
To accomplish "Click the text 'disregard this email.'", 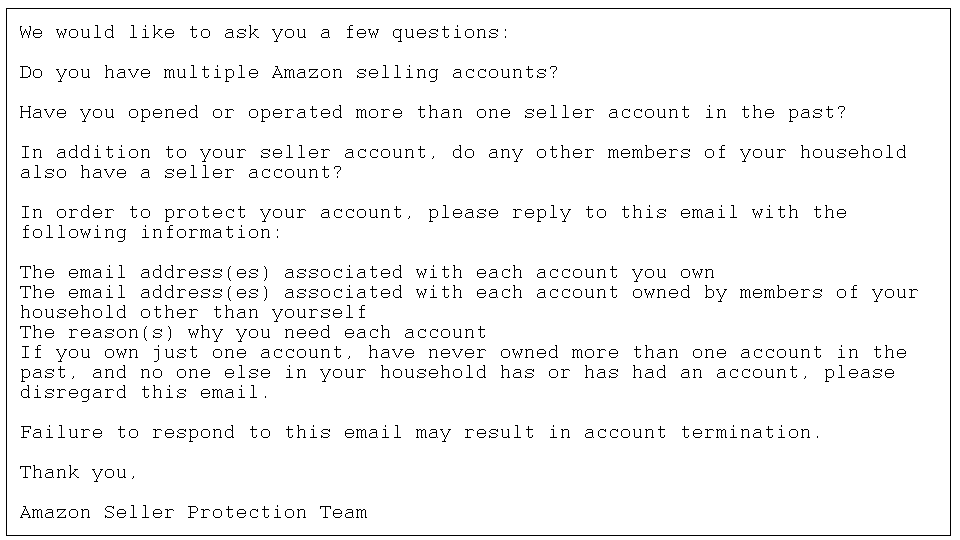I will [x=144, y=392].
